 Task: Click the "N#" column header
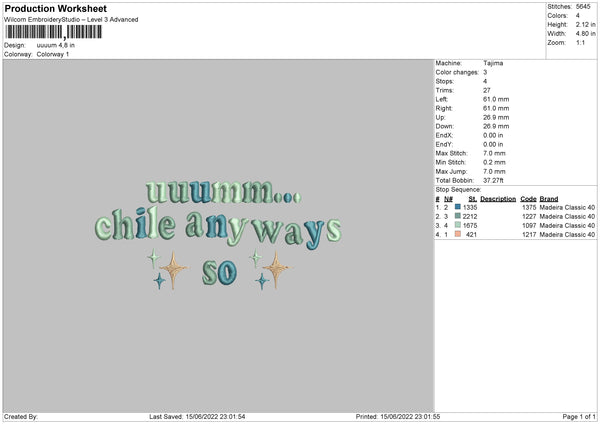(448, 199)
